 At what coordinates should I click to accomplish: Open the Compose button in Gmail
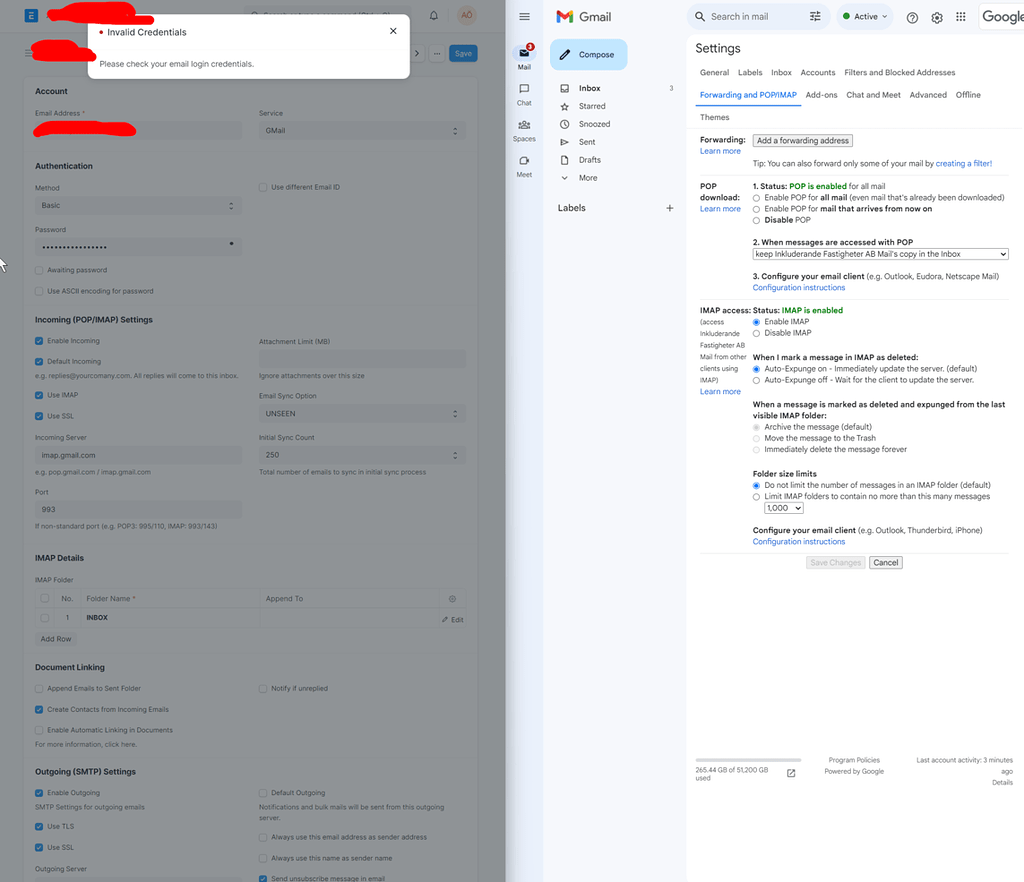coord(588,53)
